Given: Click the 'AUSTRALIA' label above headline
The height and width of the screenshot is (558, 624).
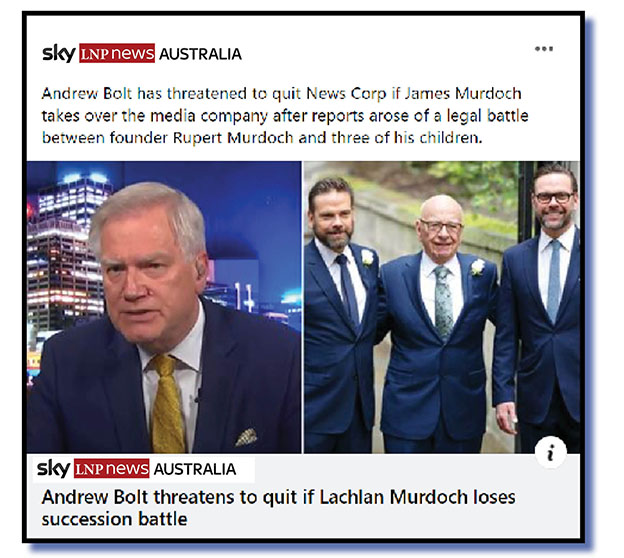Looking at the screenshot, I should (195, 469).
